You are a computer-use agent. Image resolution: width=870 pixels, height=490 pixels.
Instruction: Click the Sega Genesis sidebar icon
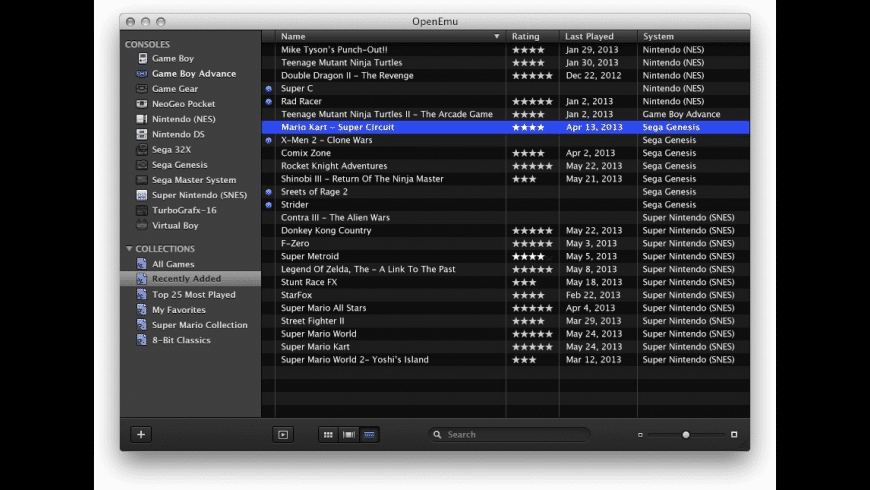[x=142, y=164]
